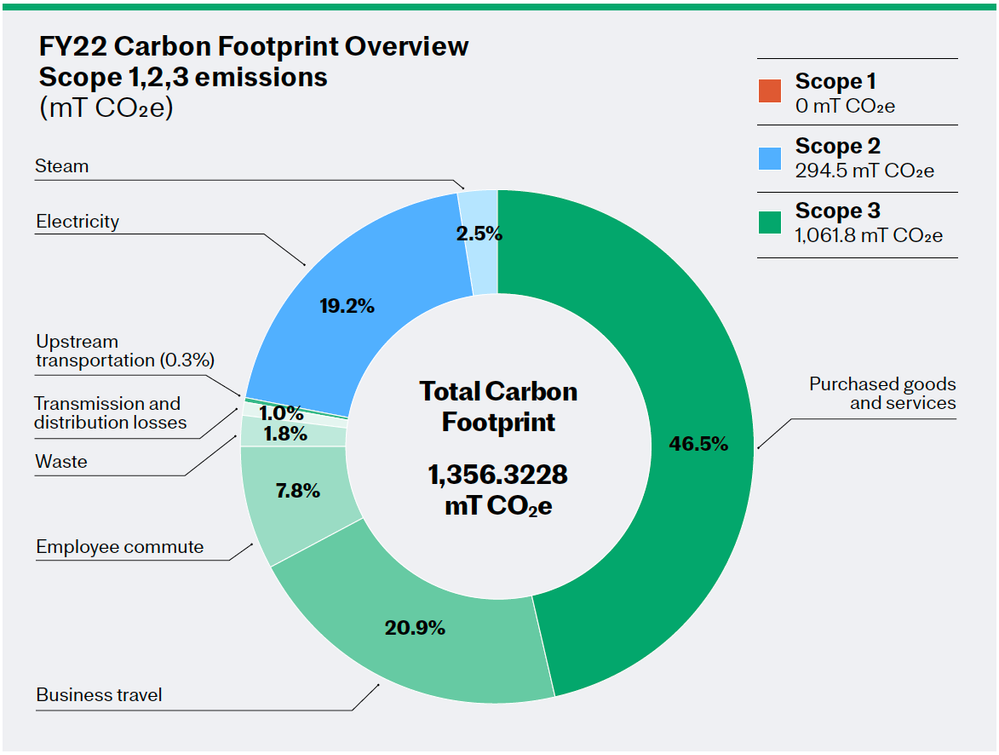
Task: Click the Upstream transportation (0.3%) label
Action: tap(125, 351)
